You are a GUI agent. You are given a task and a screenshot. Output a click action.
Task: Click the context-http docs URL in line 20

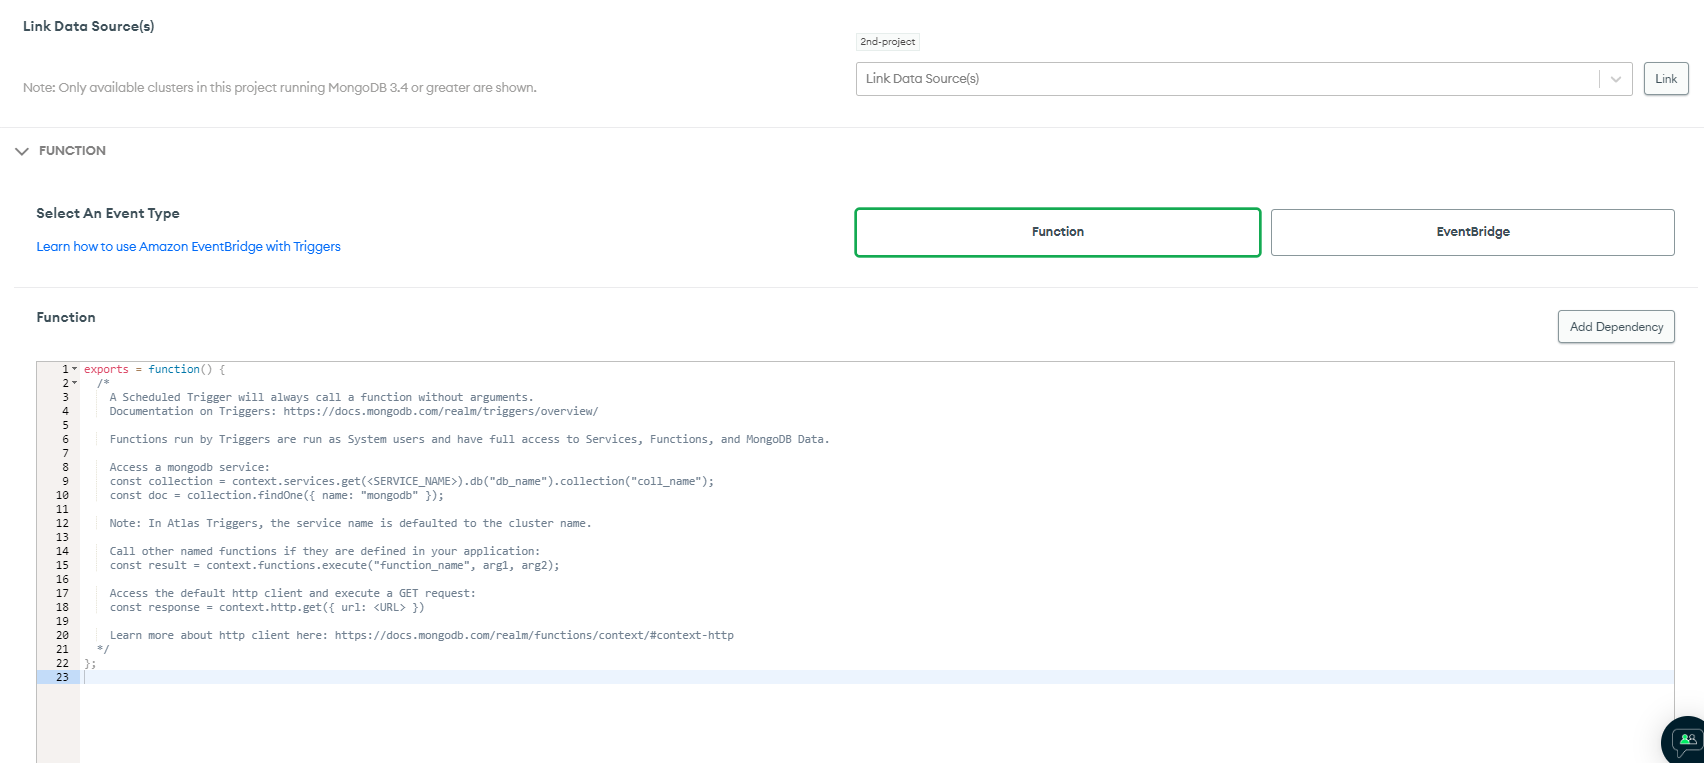(534, 636)
